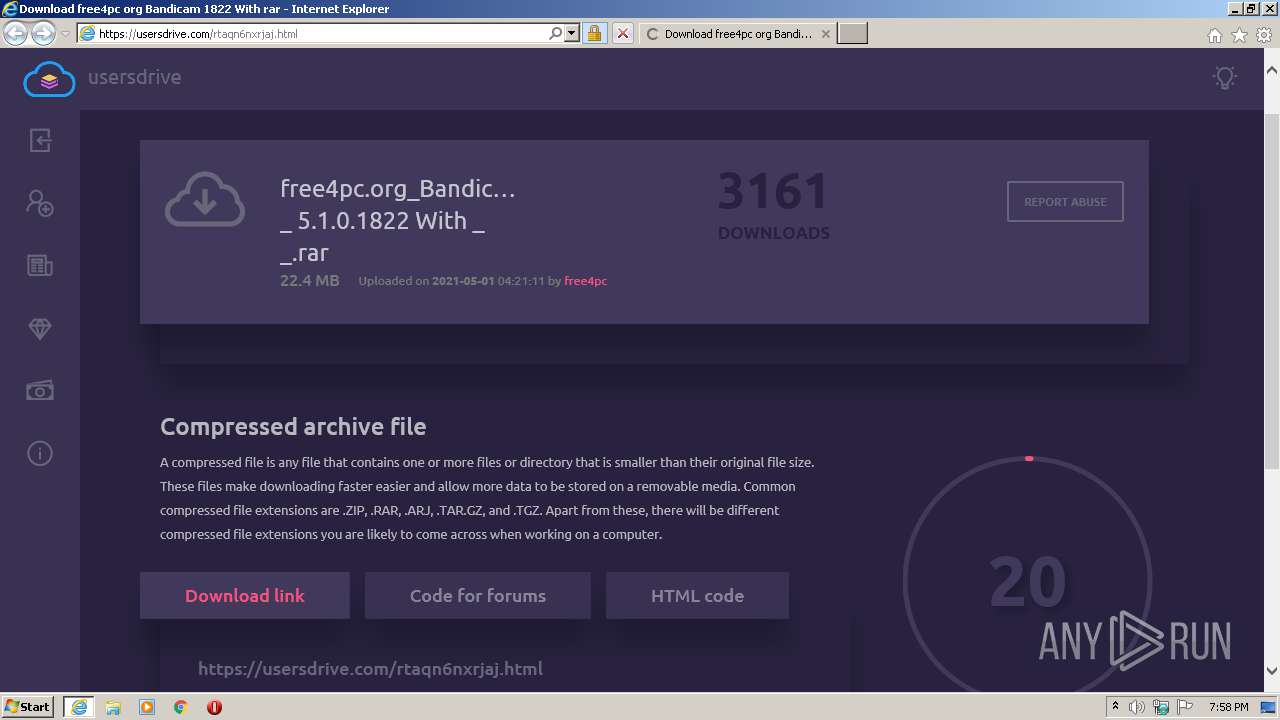Open the login sidebar icon
1280x720 pixels.
40,140
